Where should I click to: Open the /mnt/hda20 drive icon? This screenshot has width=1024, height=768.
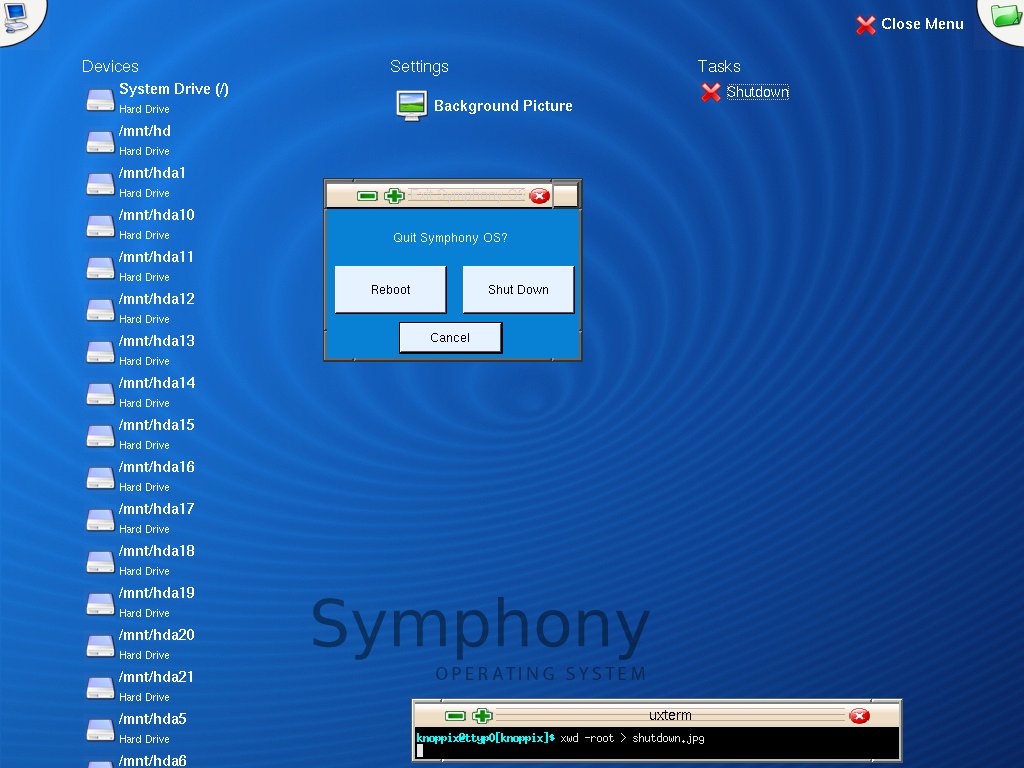(101, 645)
